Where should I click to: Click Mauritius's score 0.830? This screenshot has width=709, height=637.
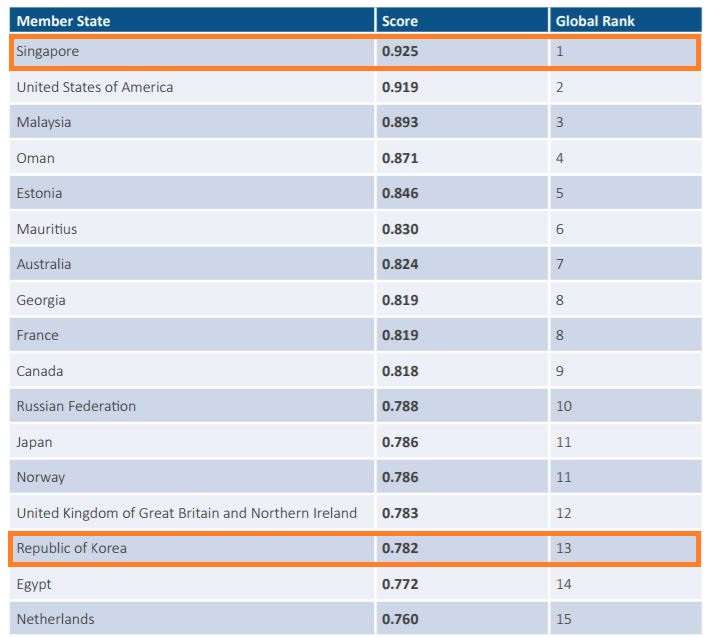click(x=400, y=229)
